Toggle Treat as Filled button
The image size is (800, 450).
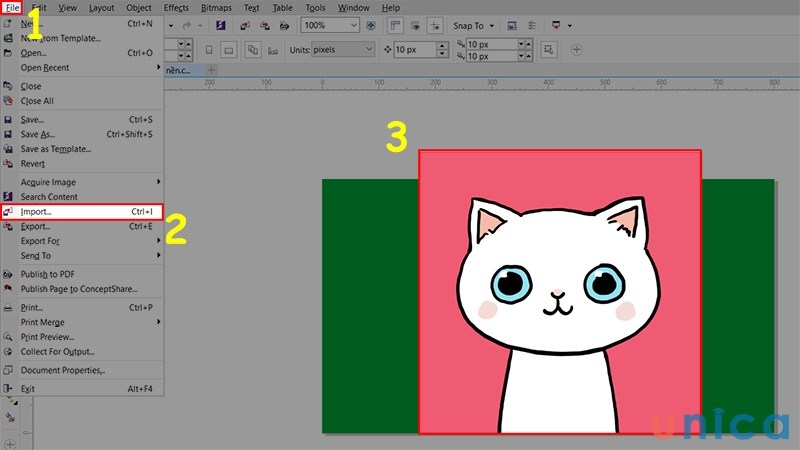pyautogui.click(x=548, y=49)
